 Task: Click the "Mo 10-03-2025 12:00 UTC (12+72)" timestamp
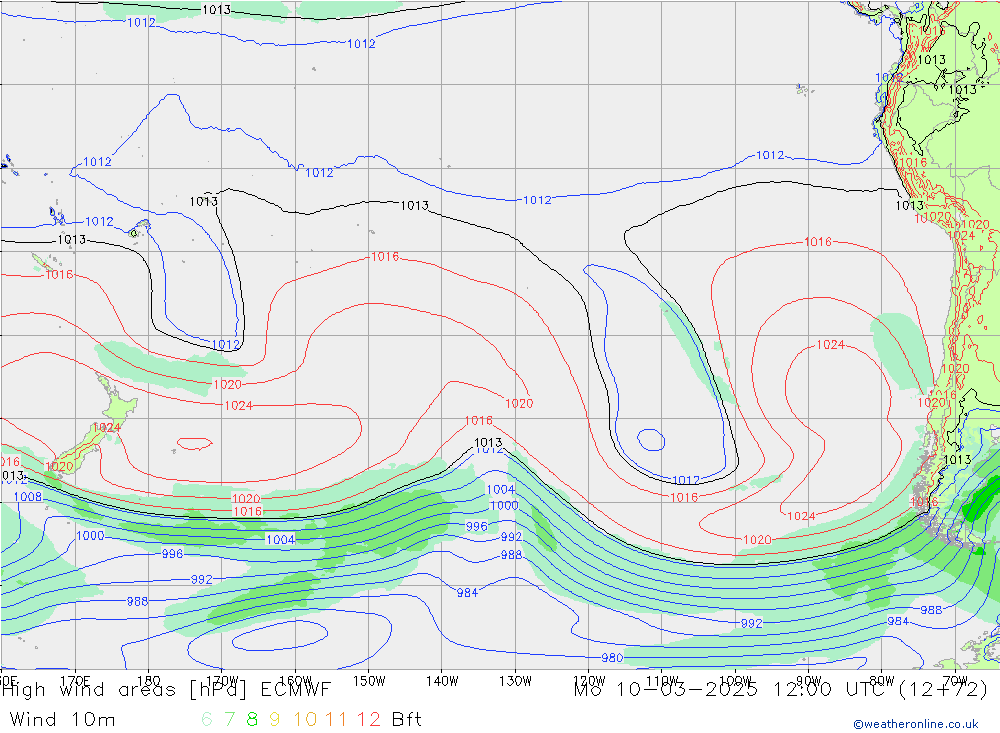coord(781,690)
